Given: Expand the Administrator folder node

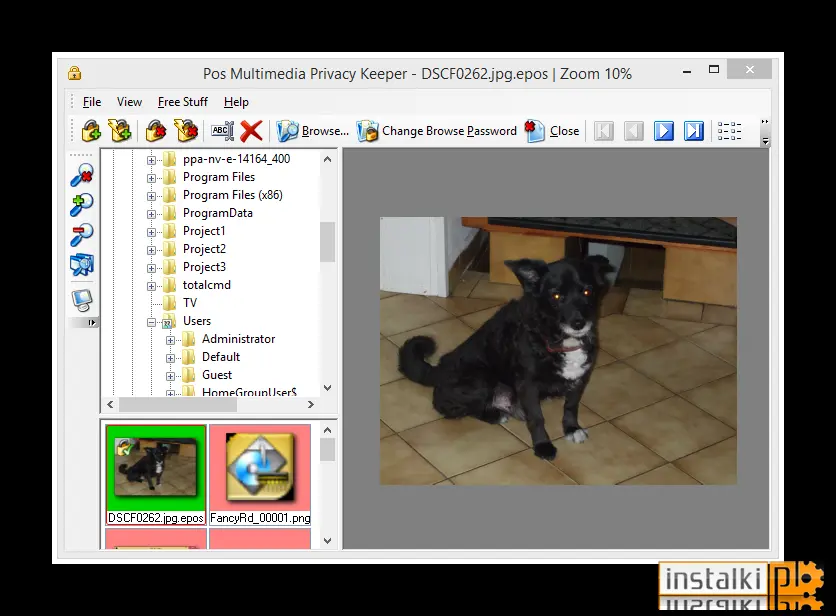Looking at the screenshot, I should click(170, 340).
